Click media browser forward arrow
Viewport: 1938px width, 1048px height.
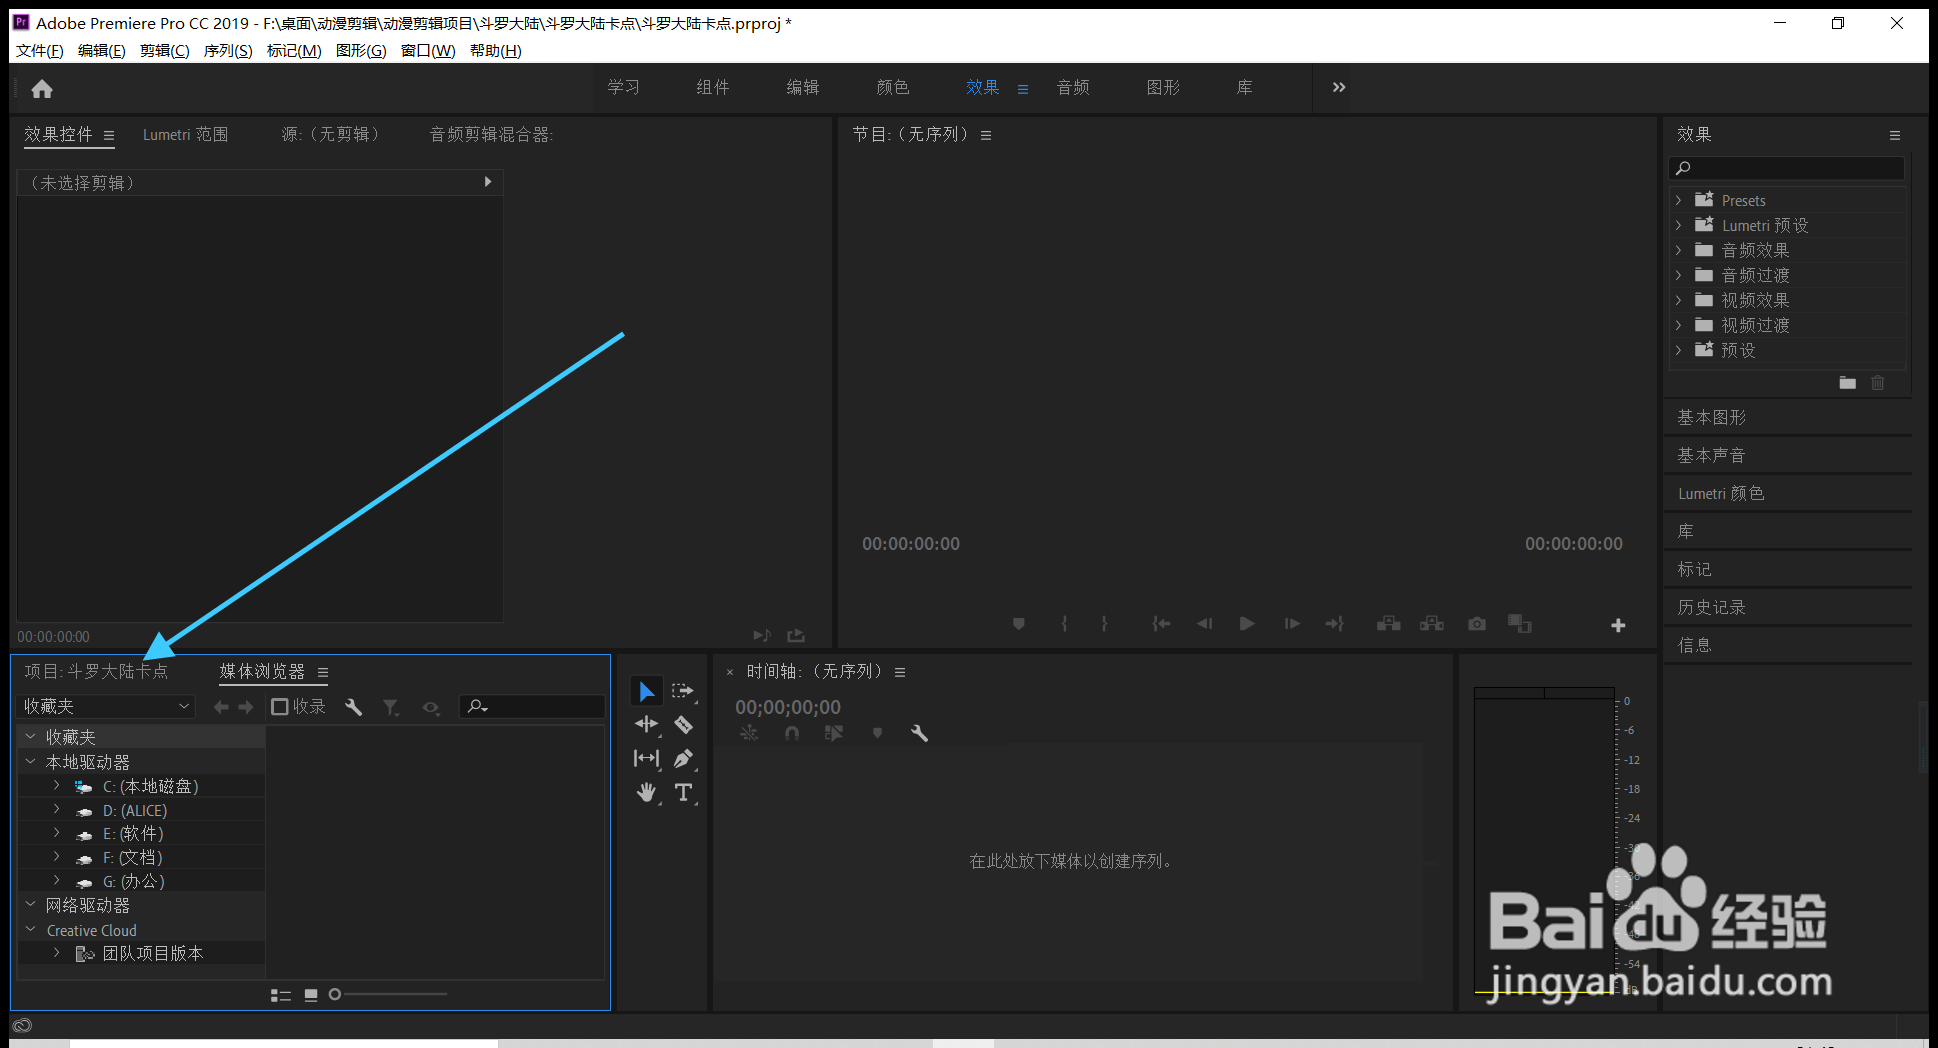coord(246,707)
